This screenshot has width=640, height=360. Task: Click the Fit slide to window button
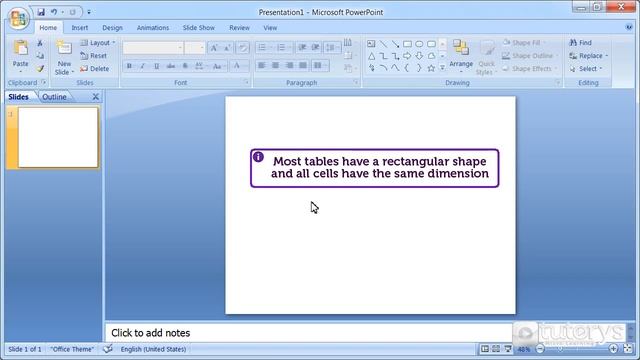628,349
